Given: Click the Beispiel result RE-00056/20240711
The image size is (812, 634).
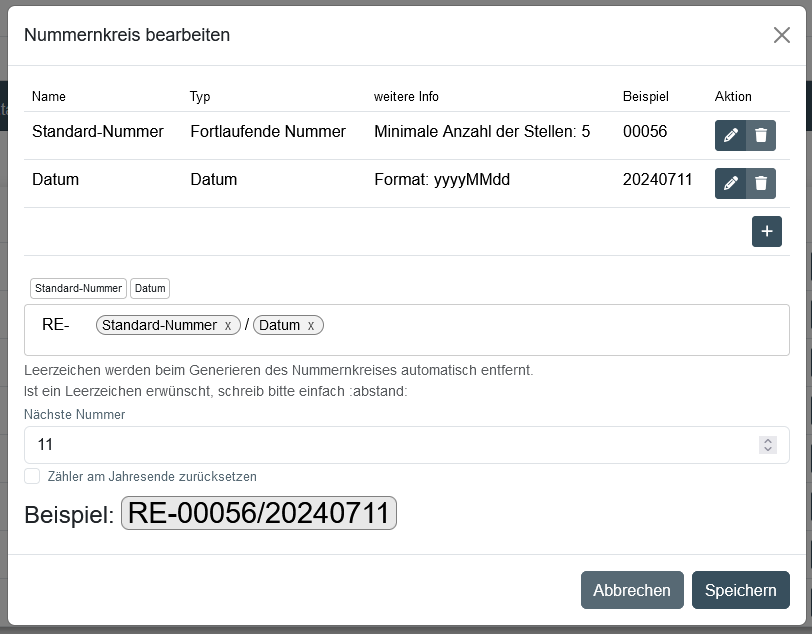Looking at the screenshot, I should tap(259, 514).
